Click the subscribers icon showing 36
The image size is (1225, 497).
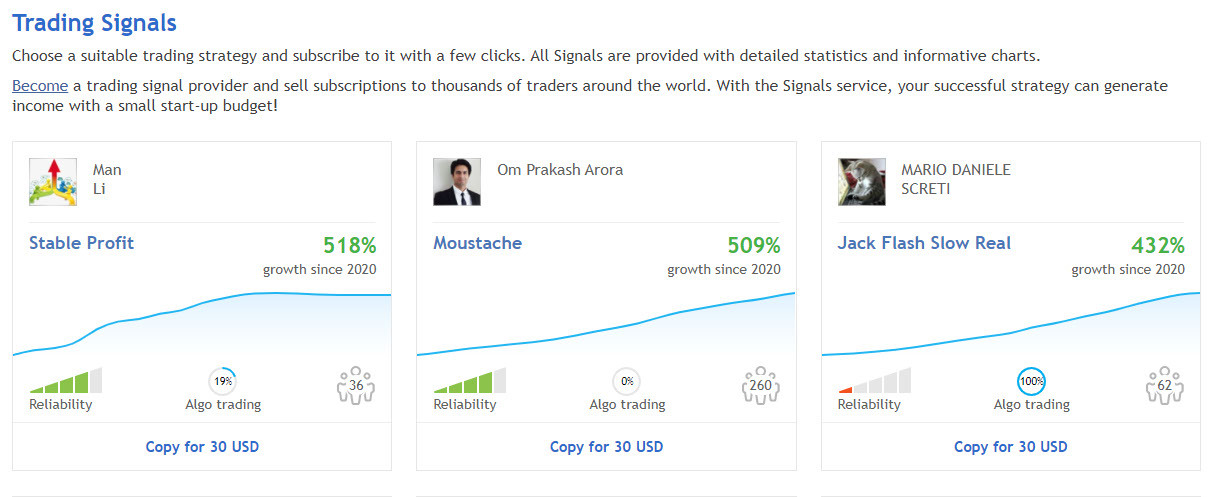point(356,383)
